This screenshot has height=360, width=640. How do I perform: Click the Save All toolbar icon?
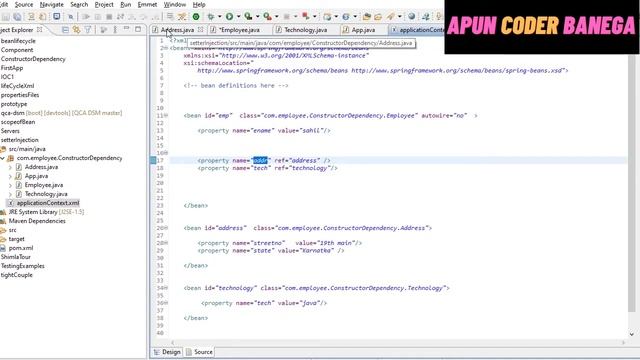click(x=17, y=17)
